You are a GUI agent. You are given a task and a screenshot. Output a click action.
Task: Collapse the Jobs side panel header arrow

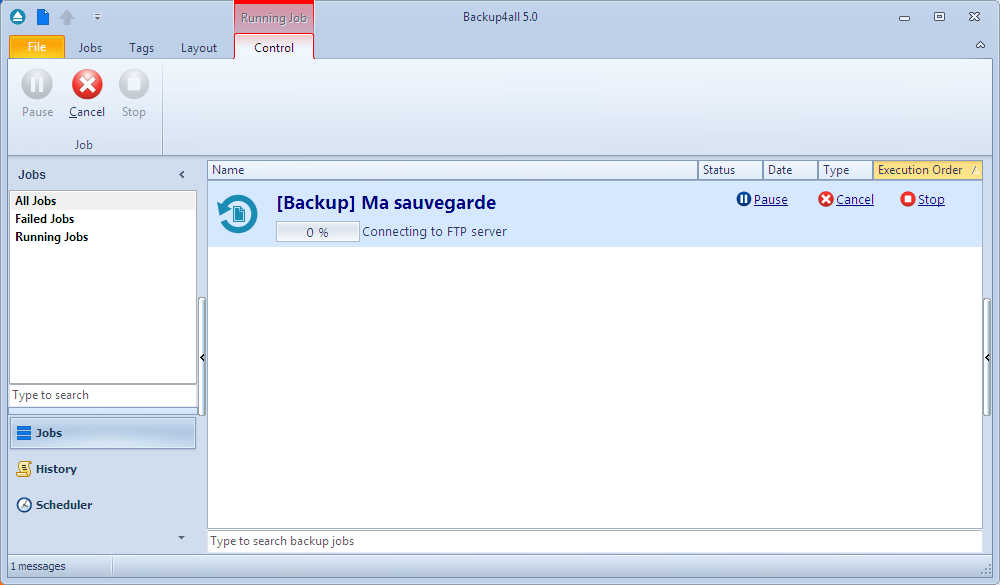(x=182, y=174)
